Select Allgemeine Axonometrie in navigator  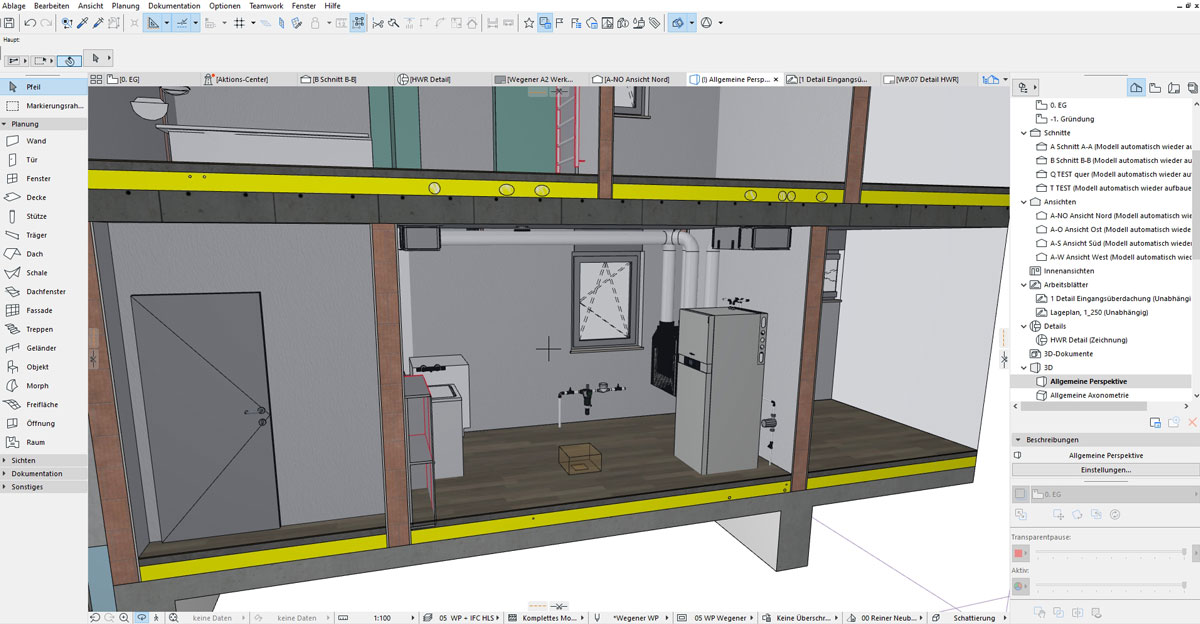[1088, 395]
